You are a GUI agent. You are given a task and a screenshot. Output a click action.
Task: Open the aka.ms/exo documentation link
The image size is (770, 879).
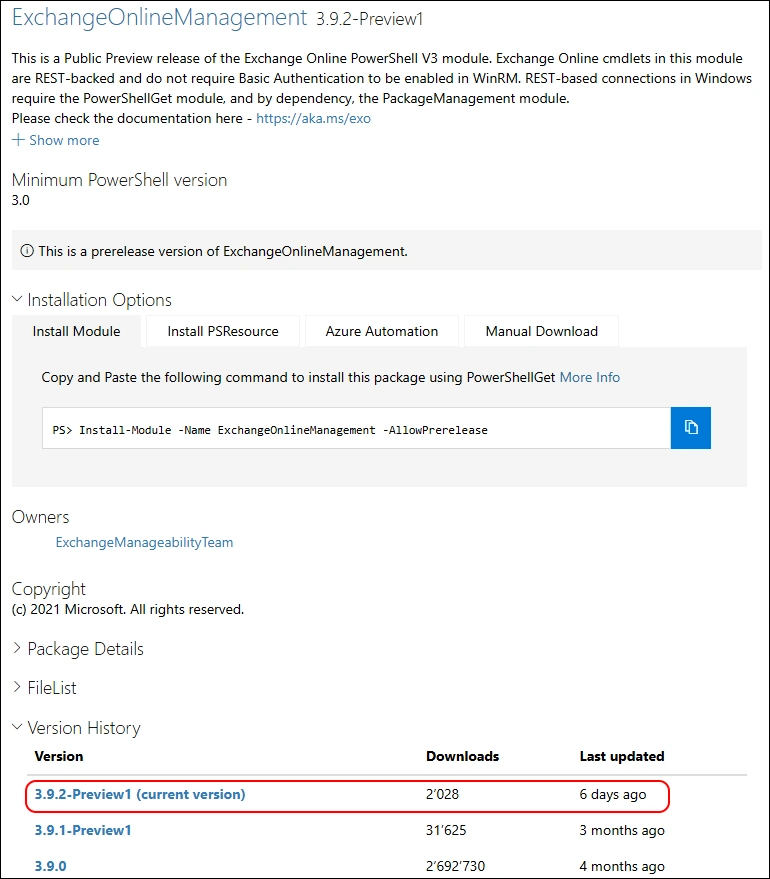[x=313, y=118]
